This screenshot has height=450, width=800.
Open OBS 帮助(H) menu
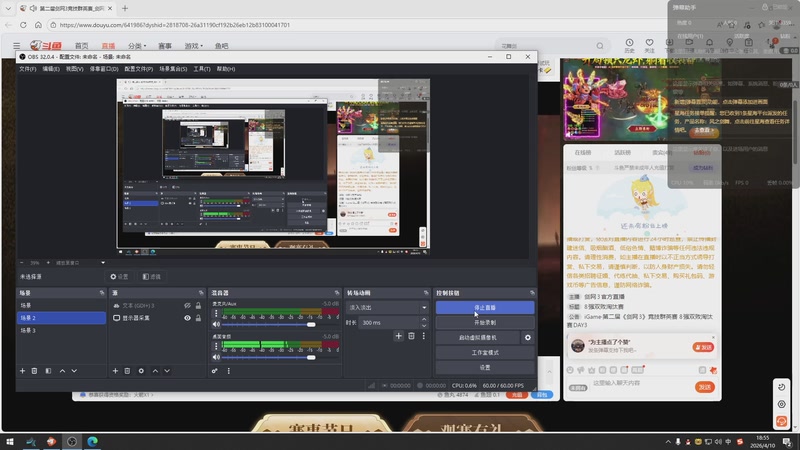(226, 69)
